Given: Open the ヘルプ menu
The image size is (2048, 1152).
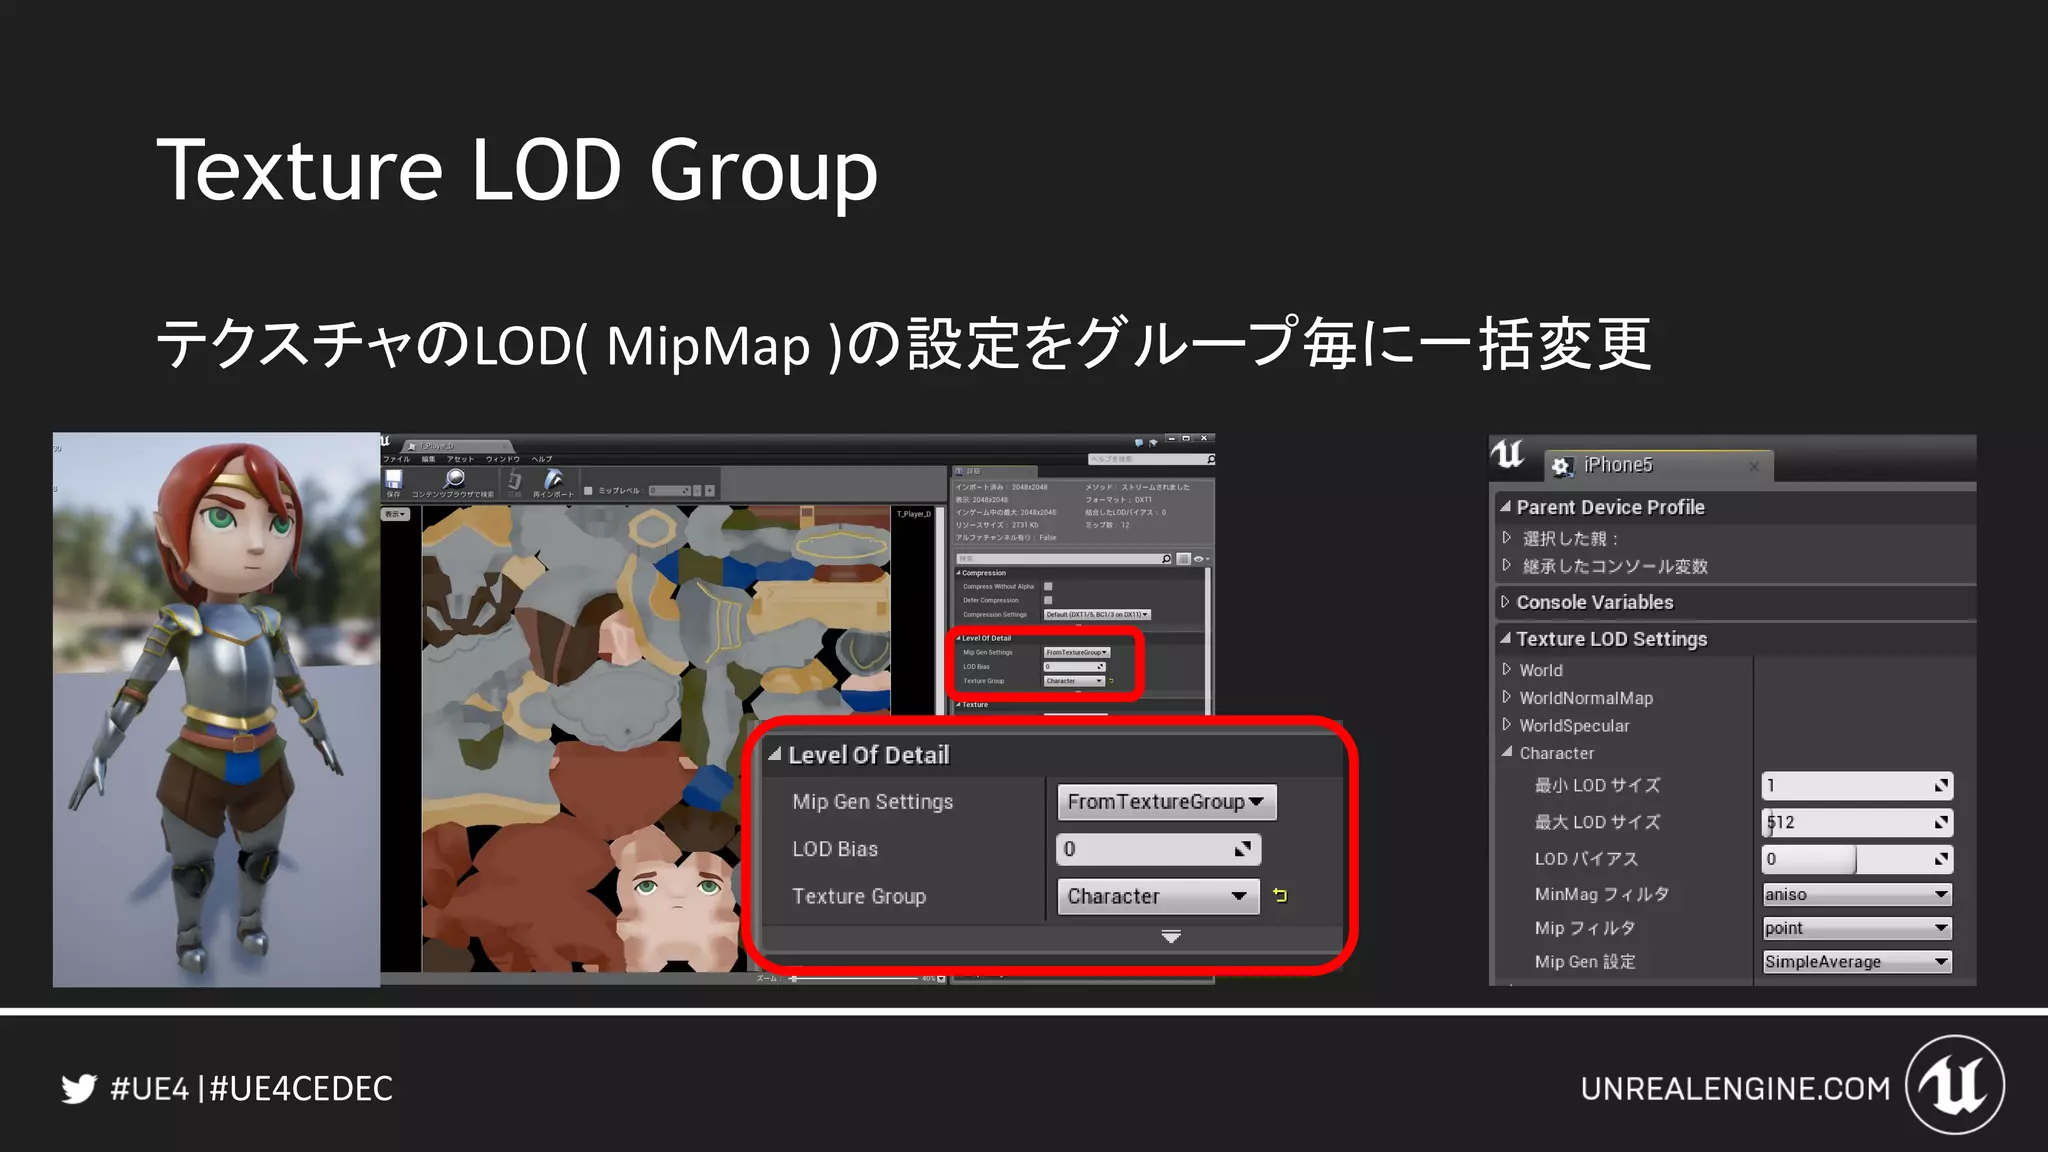Looking at the screenshot, I should click(x=542, y=459).
